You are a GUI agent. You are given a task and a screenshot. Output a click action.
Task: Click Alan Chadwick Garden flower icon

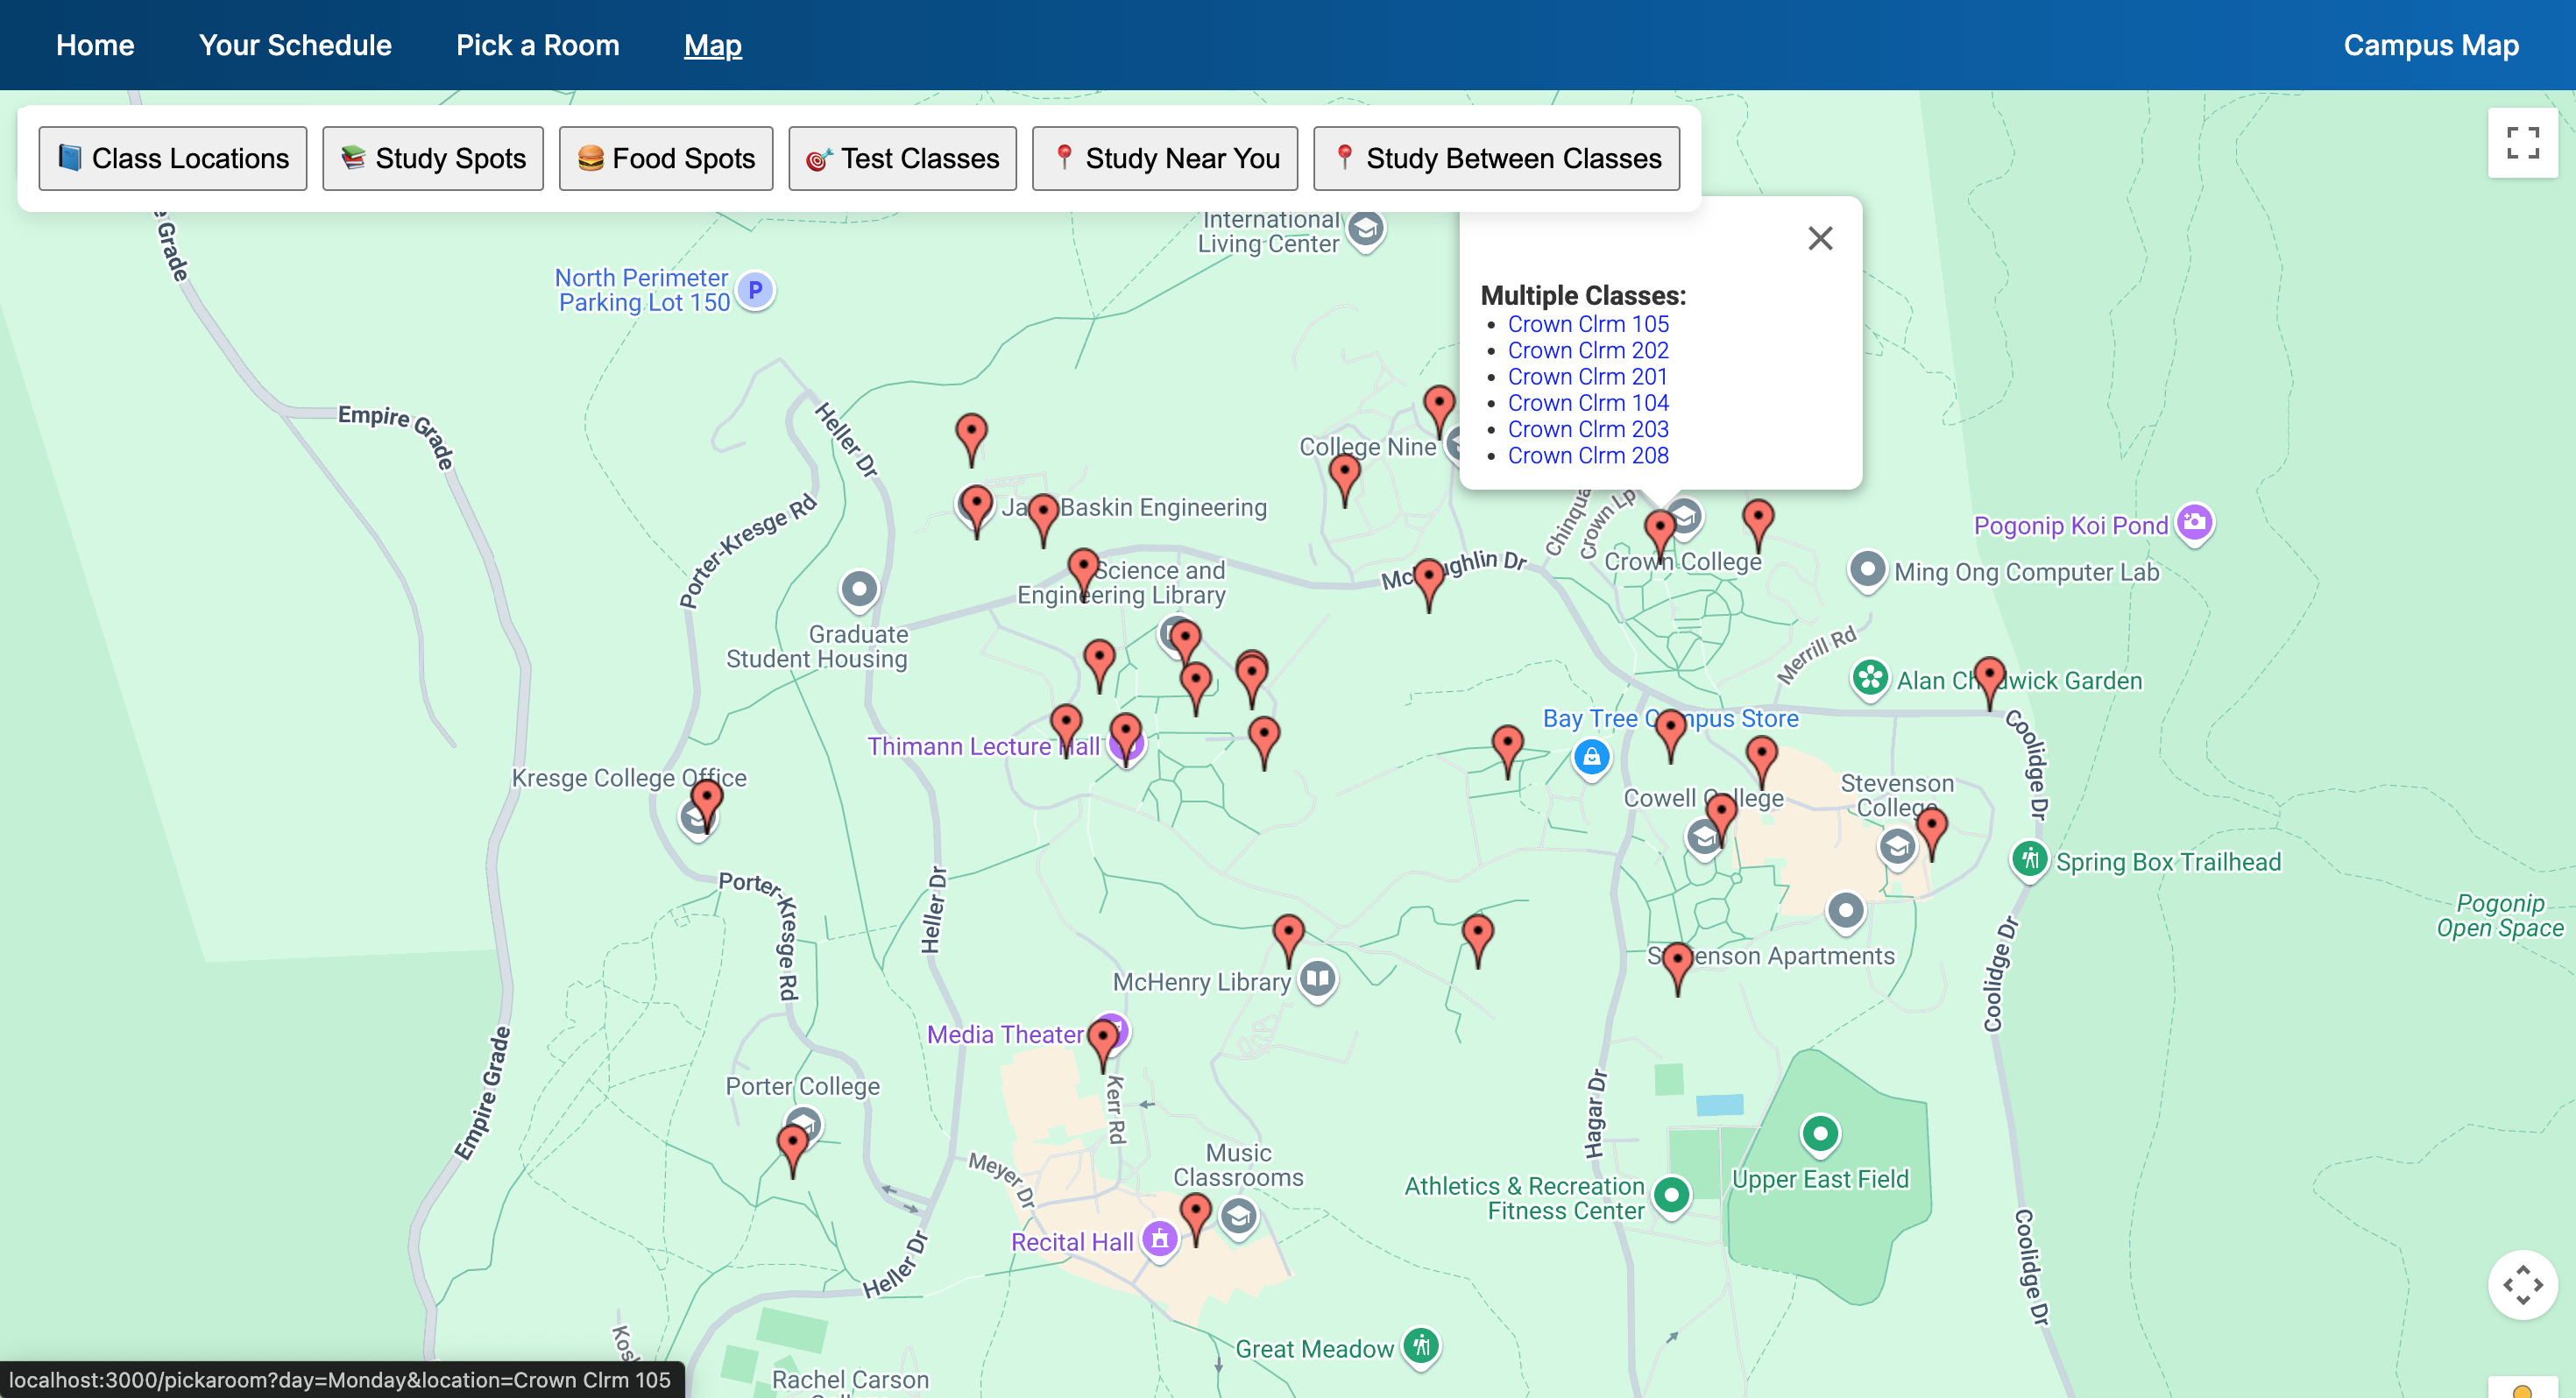[1869, 678]
